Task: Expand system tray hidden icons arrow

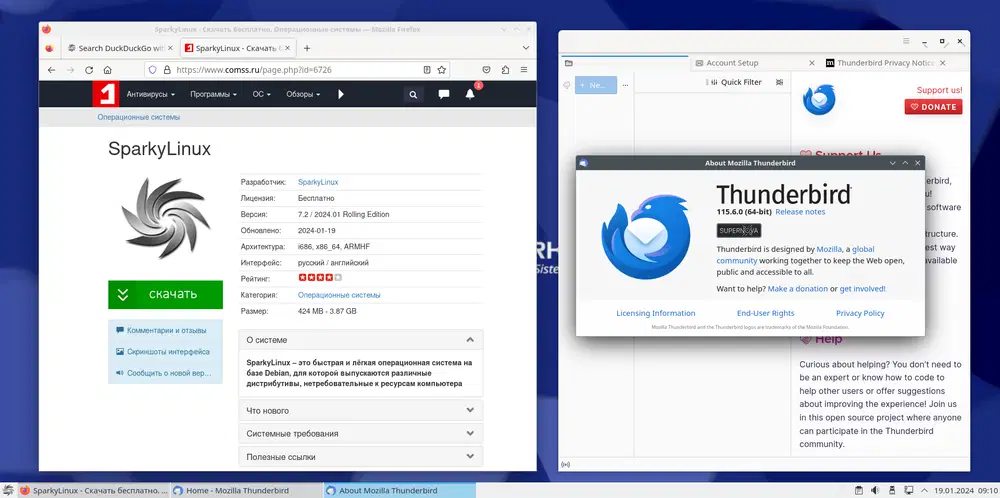Action: (924, 490)
